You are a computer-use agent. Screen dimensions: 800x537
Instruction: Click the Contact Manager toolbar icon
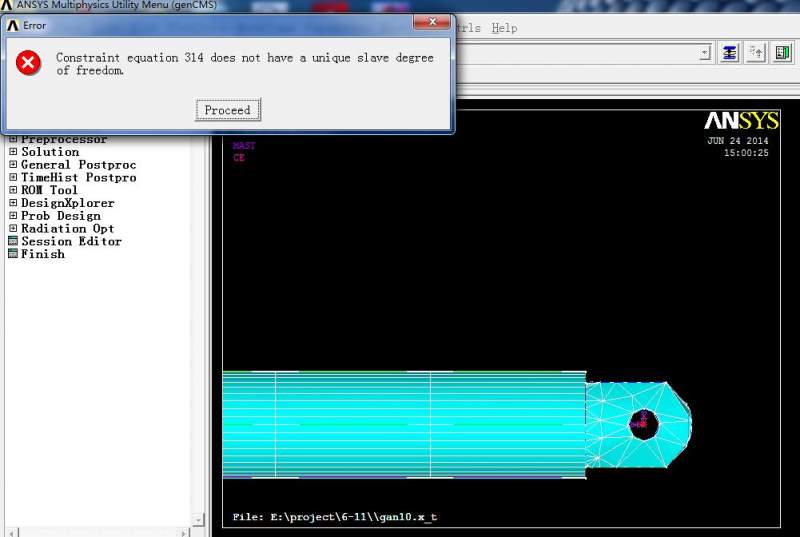click(782, 53)
